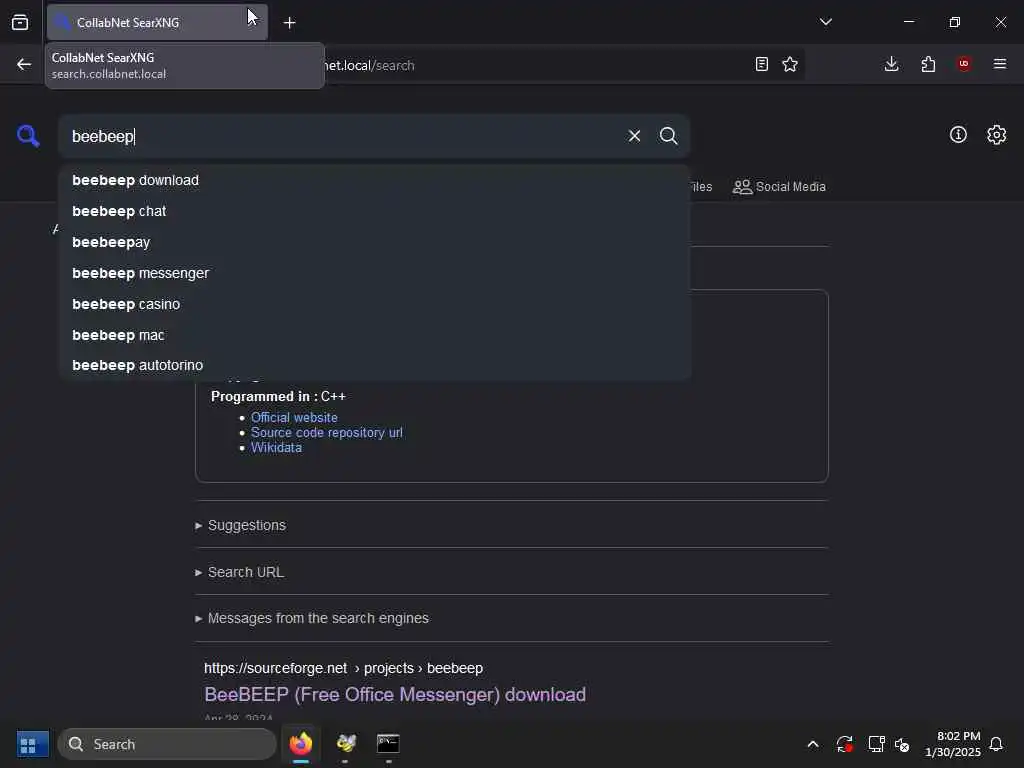Toggle Reader view icon in address bar
Viewport: 1024px width, 768px height.
pos(761,64)
